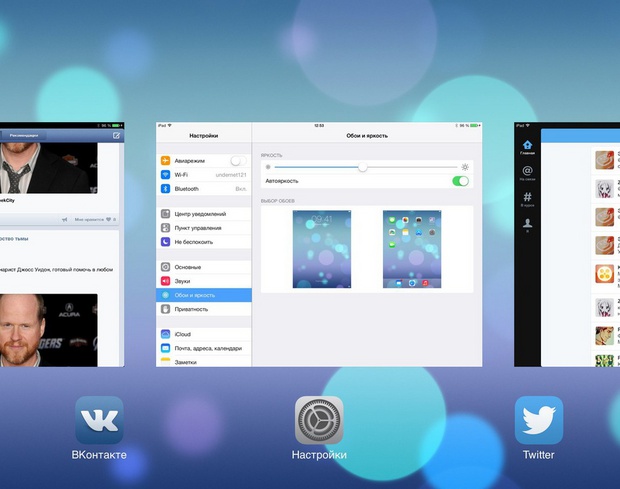Image resolution: width=620 pixels, height=489 pixels.
Task: Open the Settings gear app icon
Action: pos(319,420)
